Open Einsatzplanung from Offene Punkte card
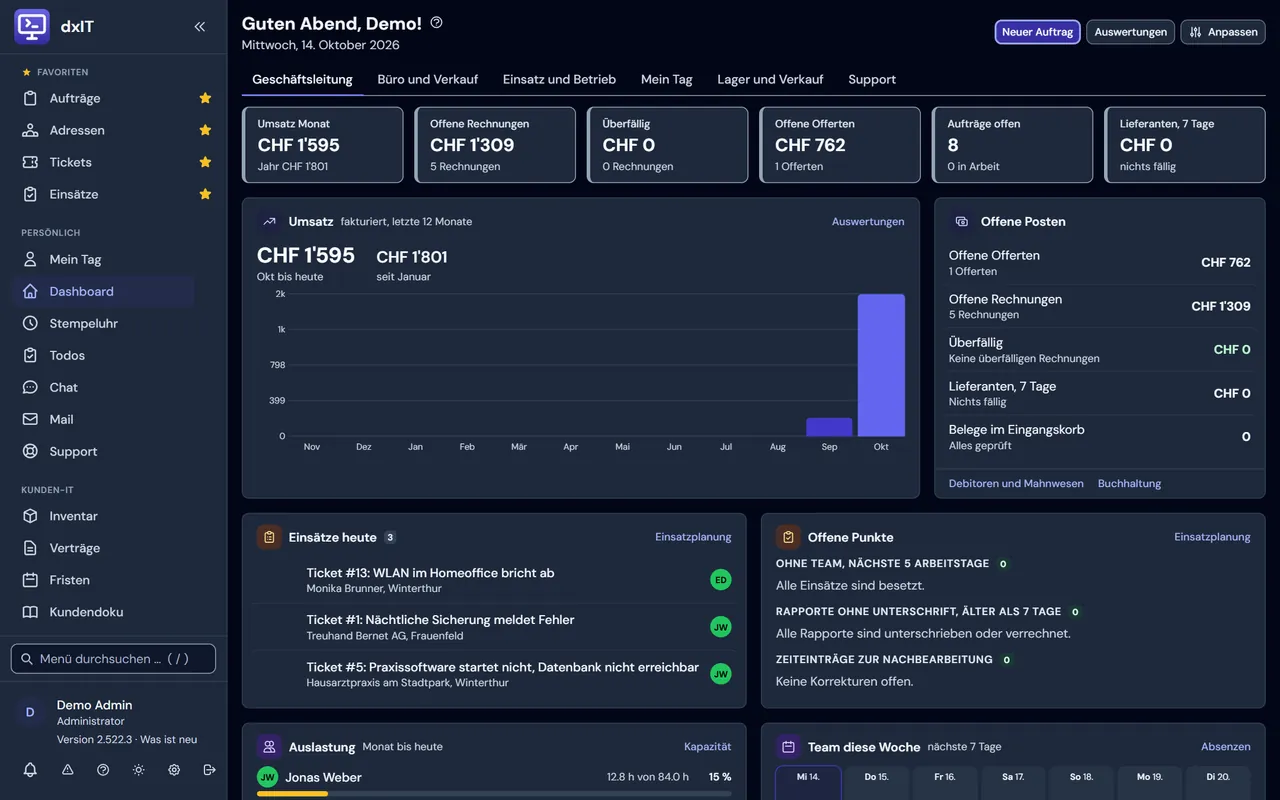 (x=1212, y=537)
